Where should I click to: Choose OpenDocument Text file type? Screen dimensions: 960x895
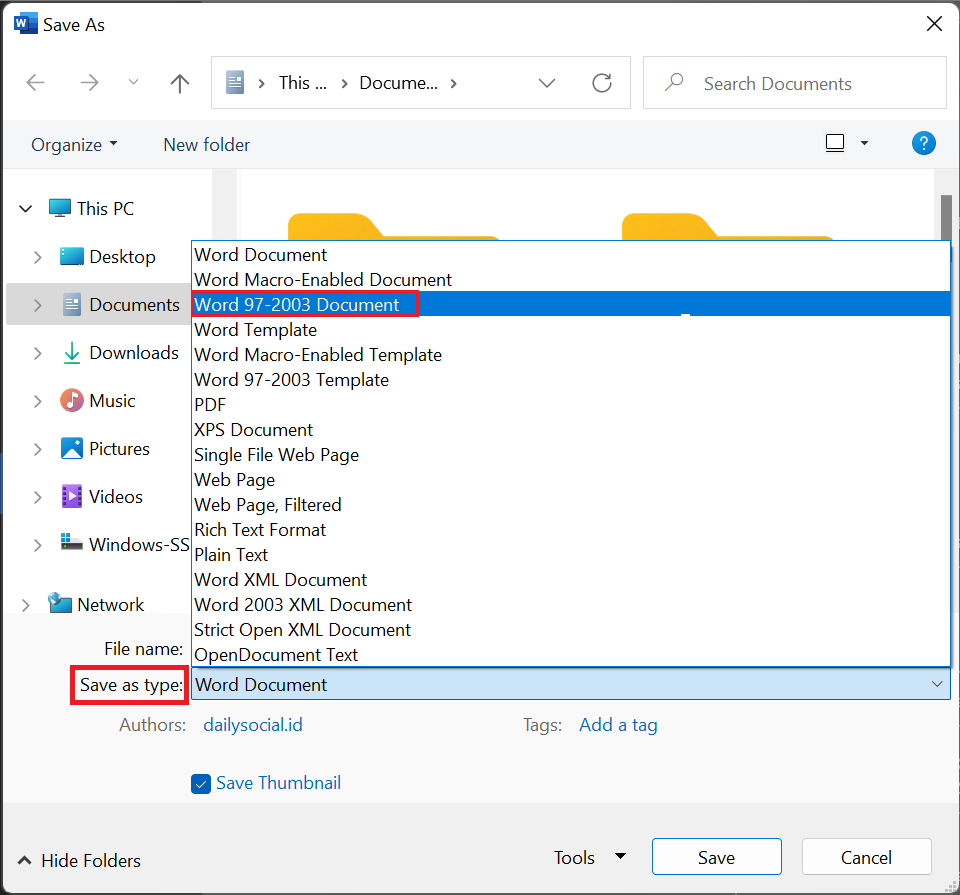(571, 654)
